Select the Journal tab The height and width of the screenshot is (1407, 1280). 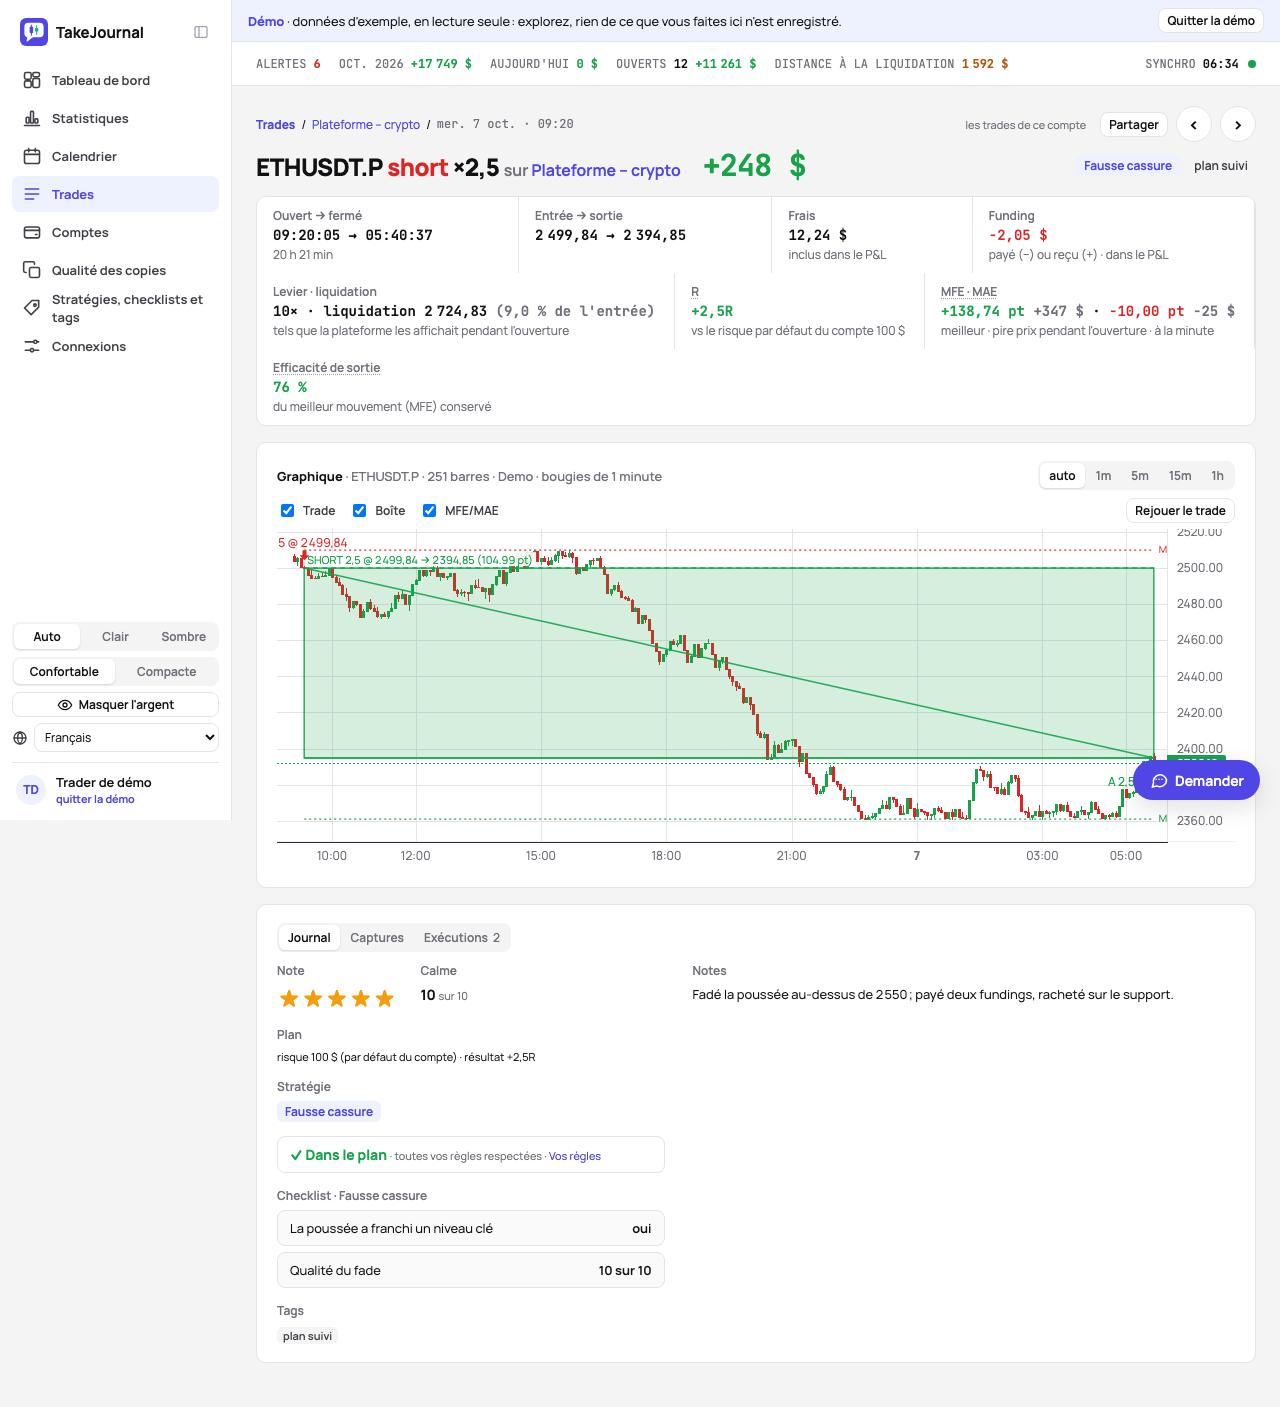(309, 938)
